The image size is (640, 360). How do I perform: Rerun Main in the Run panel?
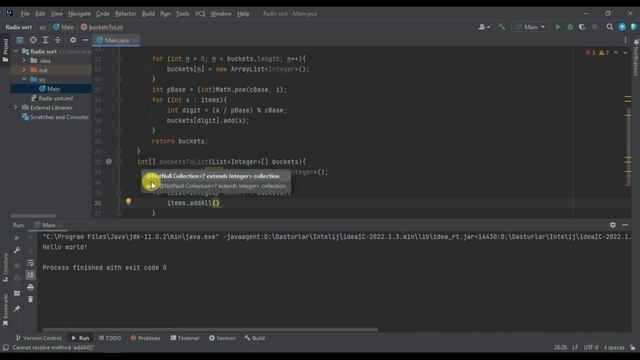17,238
